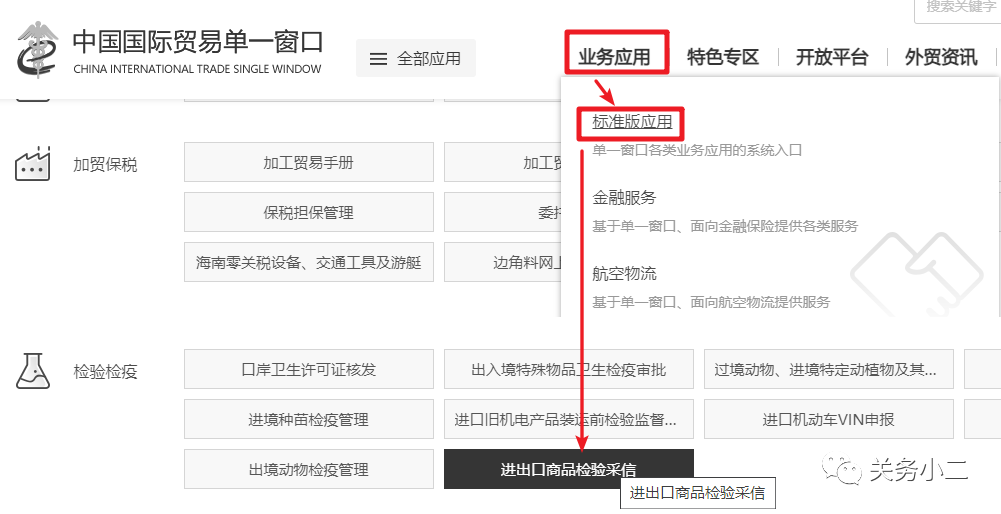Open 出入境特殊物品卫生检疫审批
This screenshot has width=1001, height=514.
569,369
